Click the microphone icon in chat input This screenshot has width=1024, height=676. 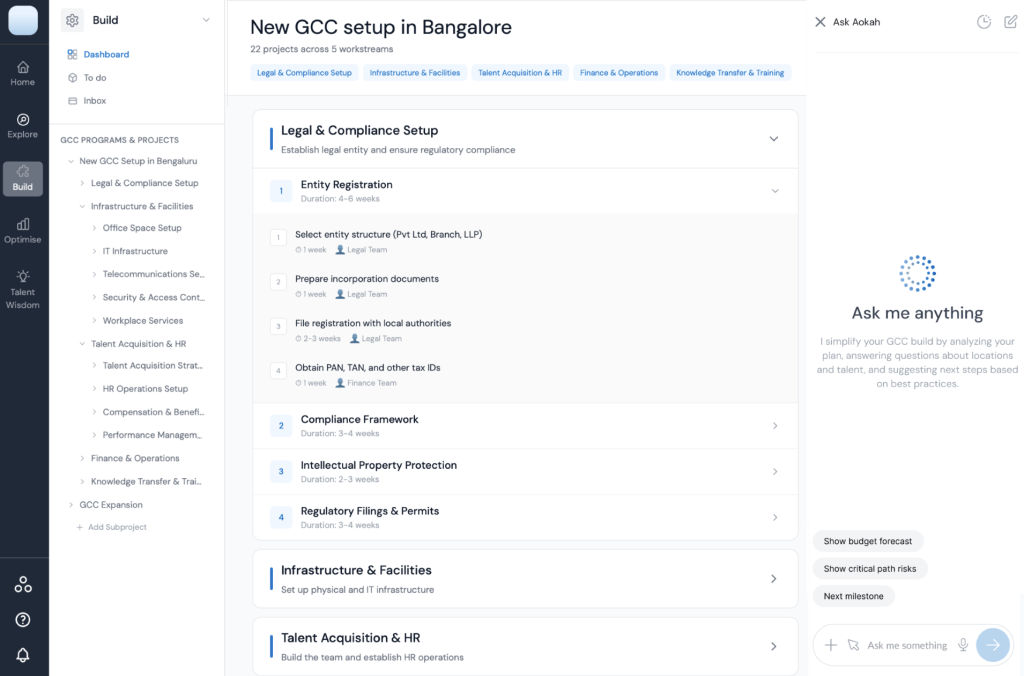coord(963,645)
